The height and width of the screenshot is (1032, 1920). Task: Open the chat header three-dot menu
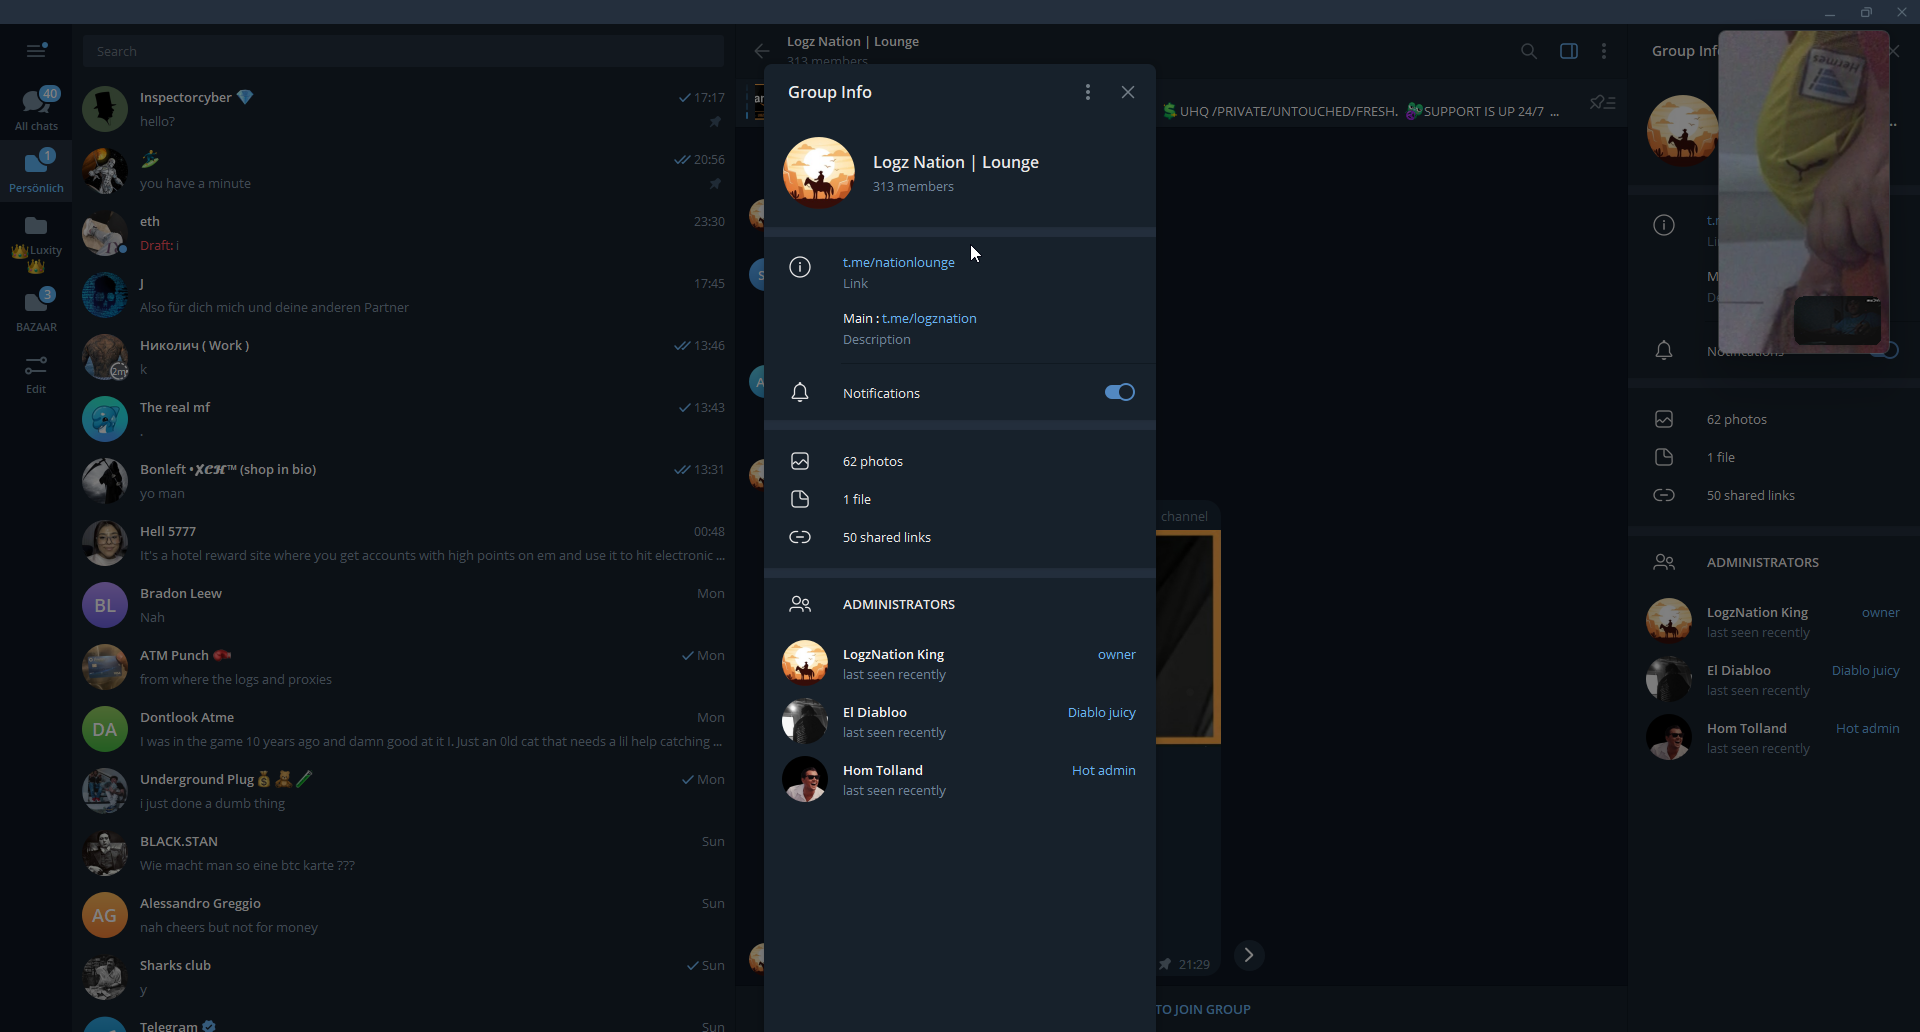(1604, 51)
